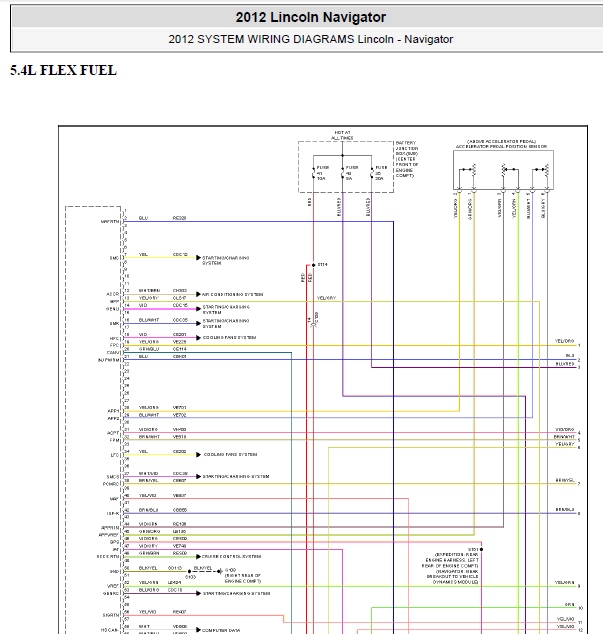The height and width of the screenshot is (634, 603).
Task: Click the Cooling Fans System text on pin 34
Action: 230,454
